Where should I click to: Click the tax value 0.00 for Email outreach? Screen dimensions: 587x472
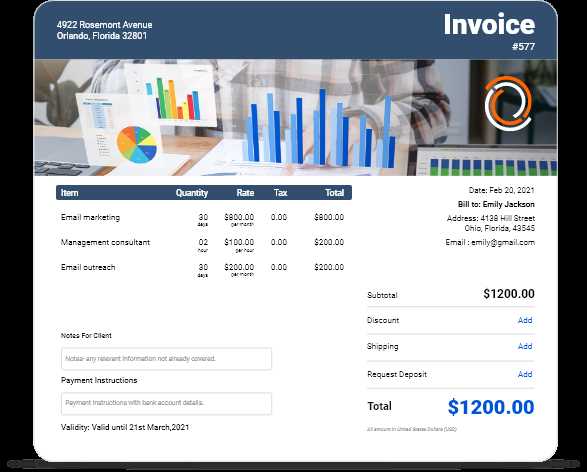(279, 267)
